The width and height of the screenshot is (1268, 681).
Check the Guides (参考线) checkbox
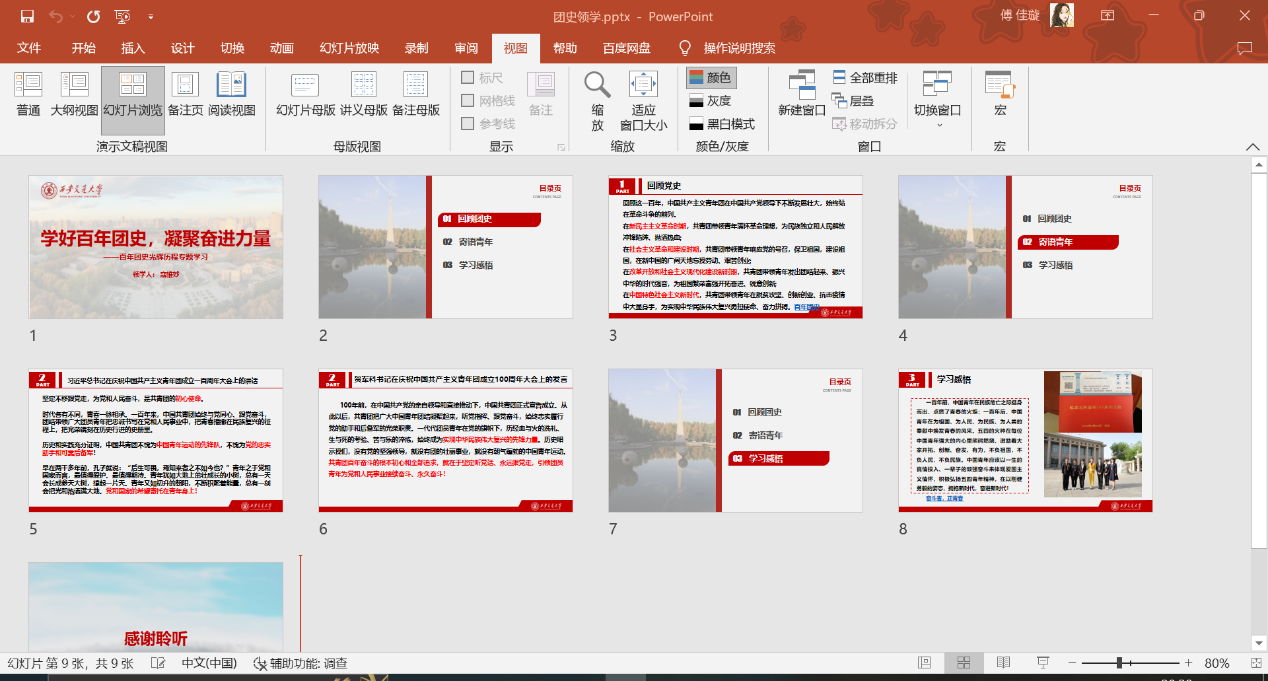click(x=468, y=124)
